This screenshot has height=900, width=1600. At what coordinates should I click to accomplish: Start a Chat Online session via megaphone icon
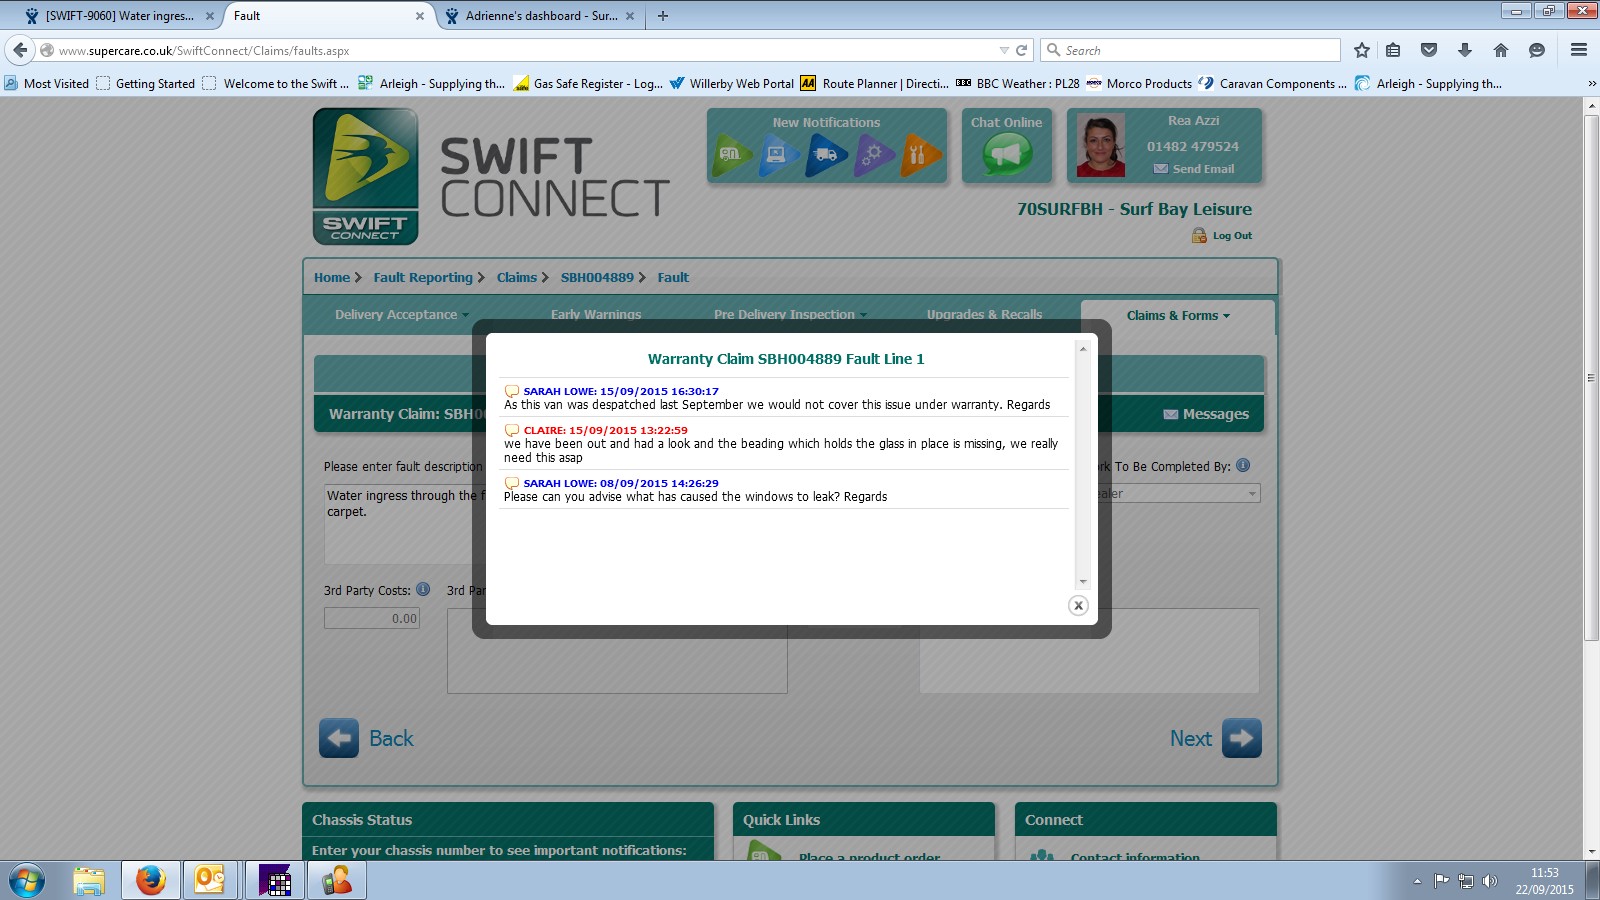pyautogui.click(x=1006, y=154)
